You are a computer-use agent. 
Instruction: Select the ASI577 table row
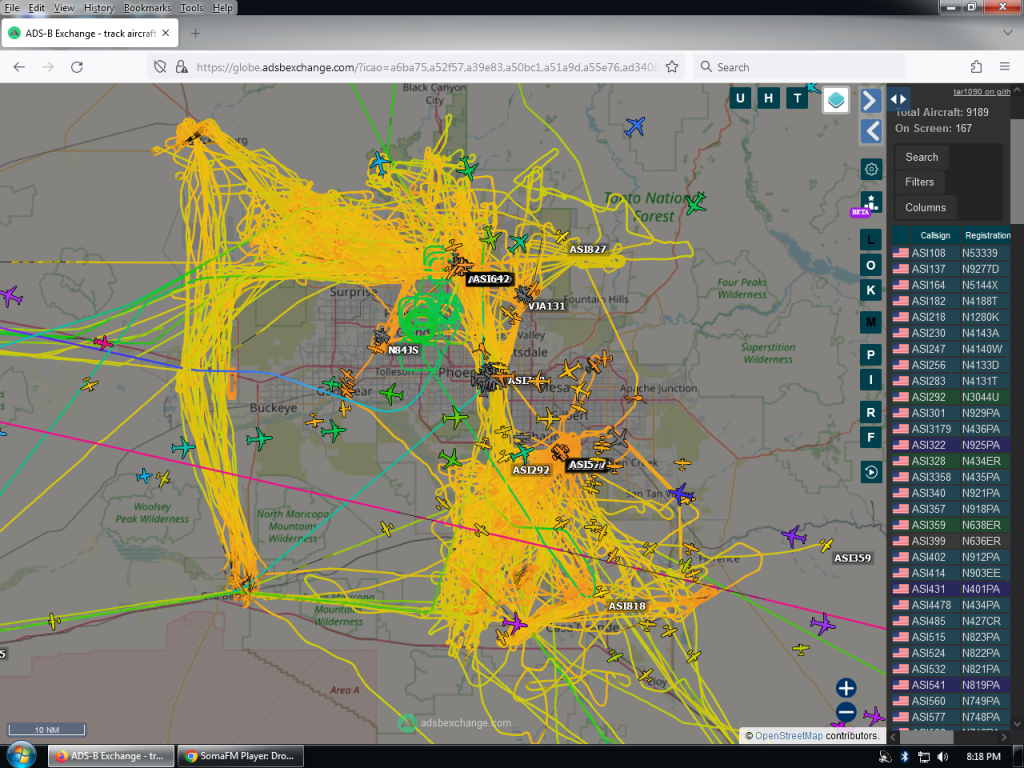952,717
